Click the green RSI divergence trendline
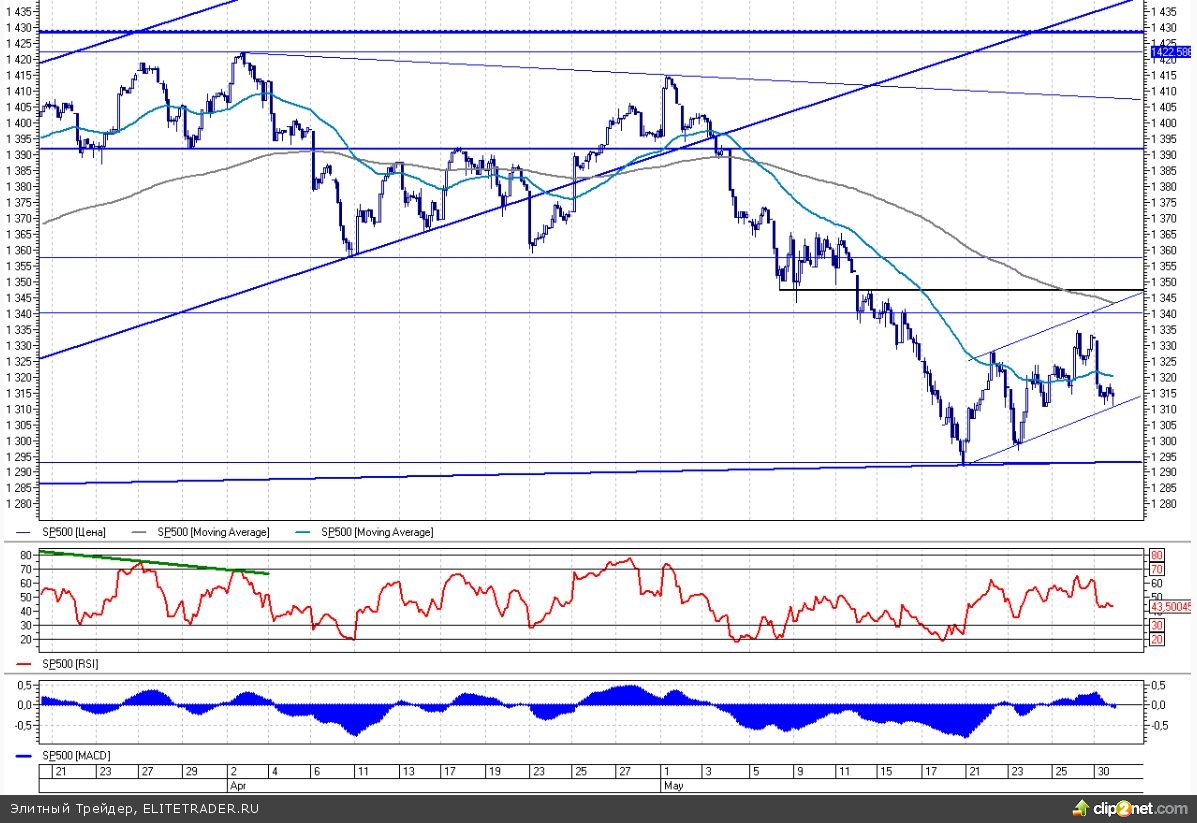Screen dimensions: 1197x823 point(150,561)
